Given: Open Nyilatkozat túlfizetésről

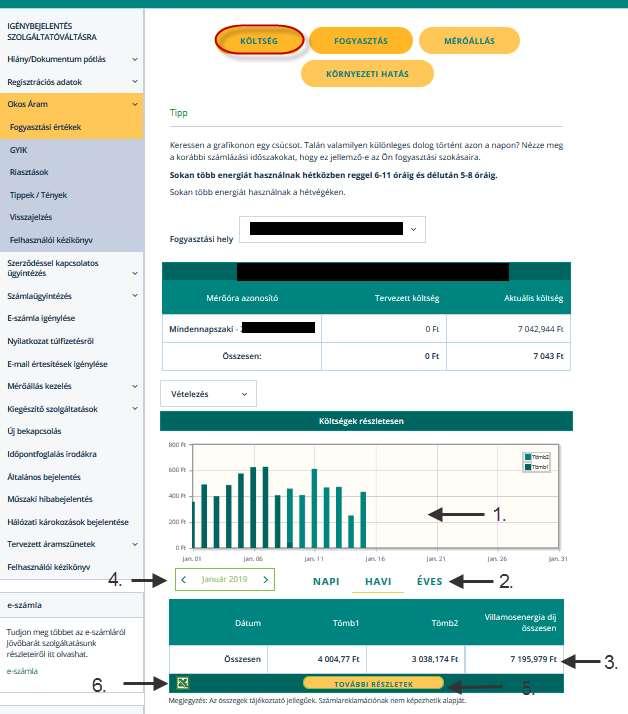Looking at the screenshot, I should tap(51, 341).
